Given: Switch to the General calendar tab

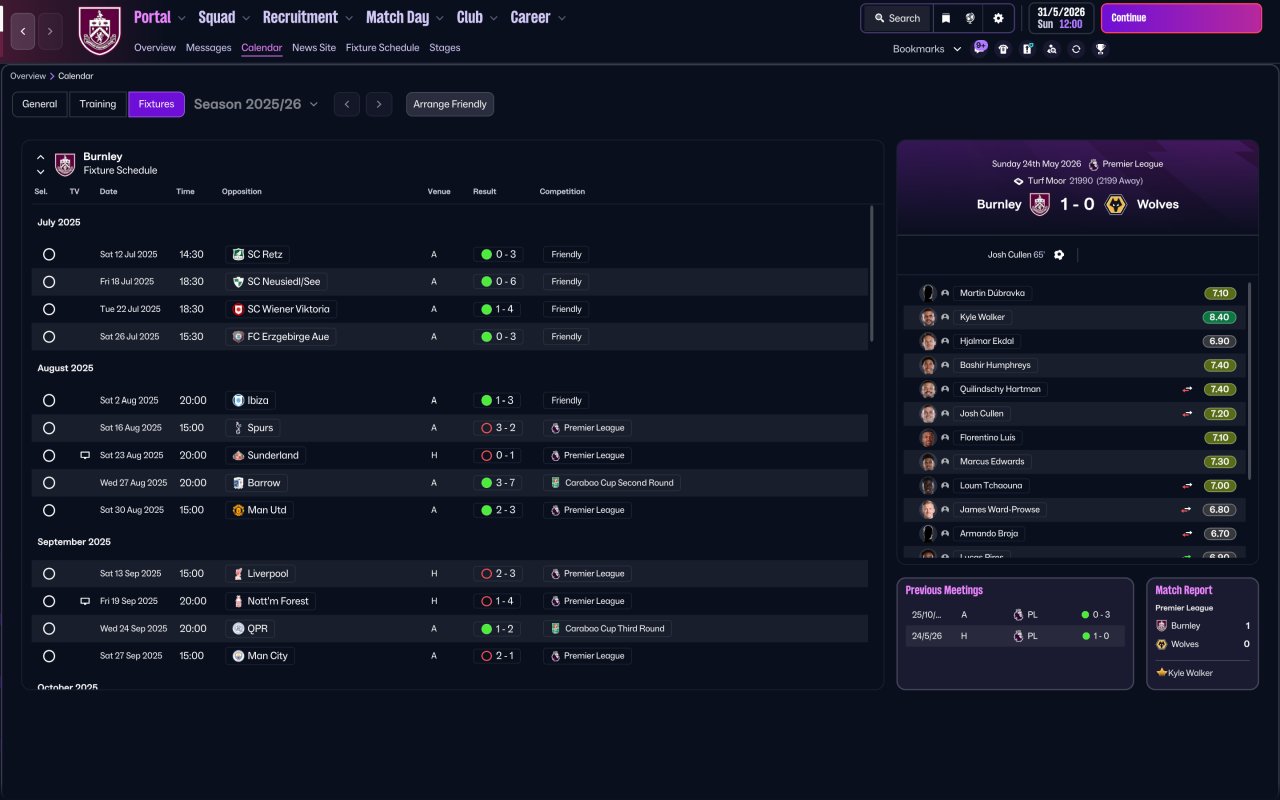Looking at the screenshot, I should click(40, 104).
